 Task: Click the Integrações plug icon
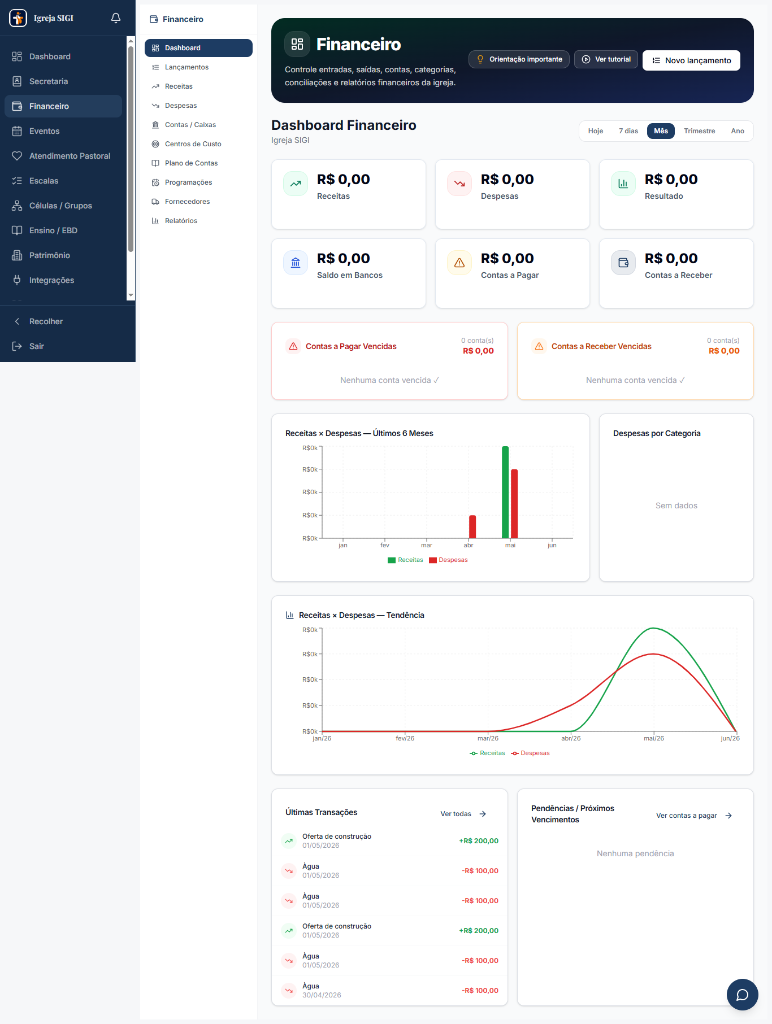click(17, 280)
